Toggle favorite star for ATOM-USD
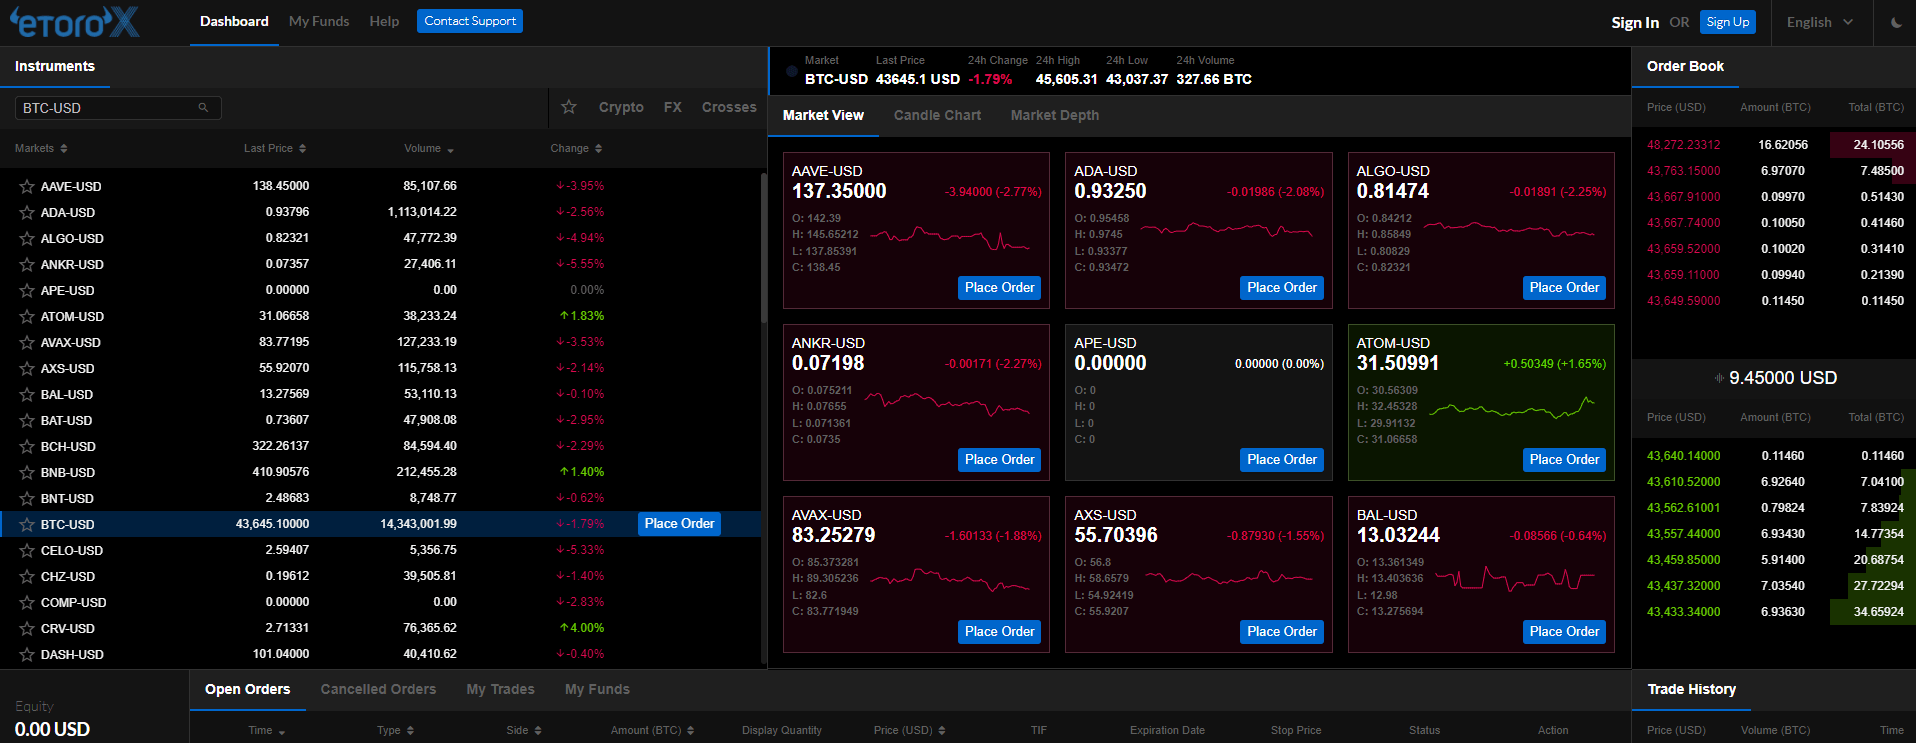Viewport: 1916px width, 743px height. tap(27, 316)
